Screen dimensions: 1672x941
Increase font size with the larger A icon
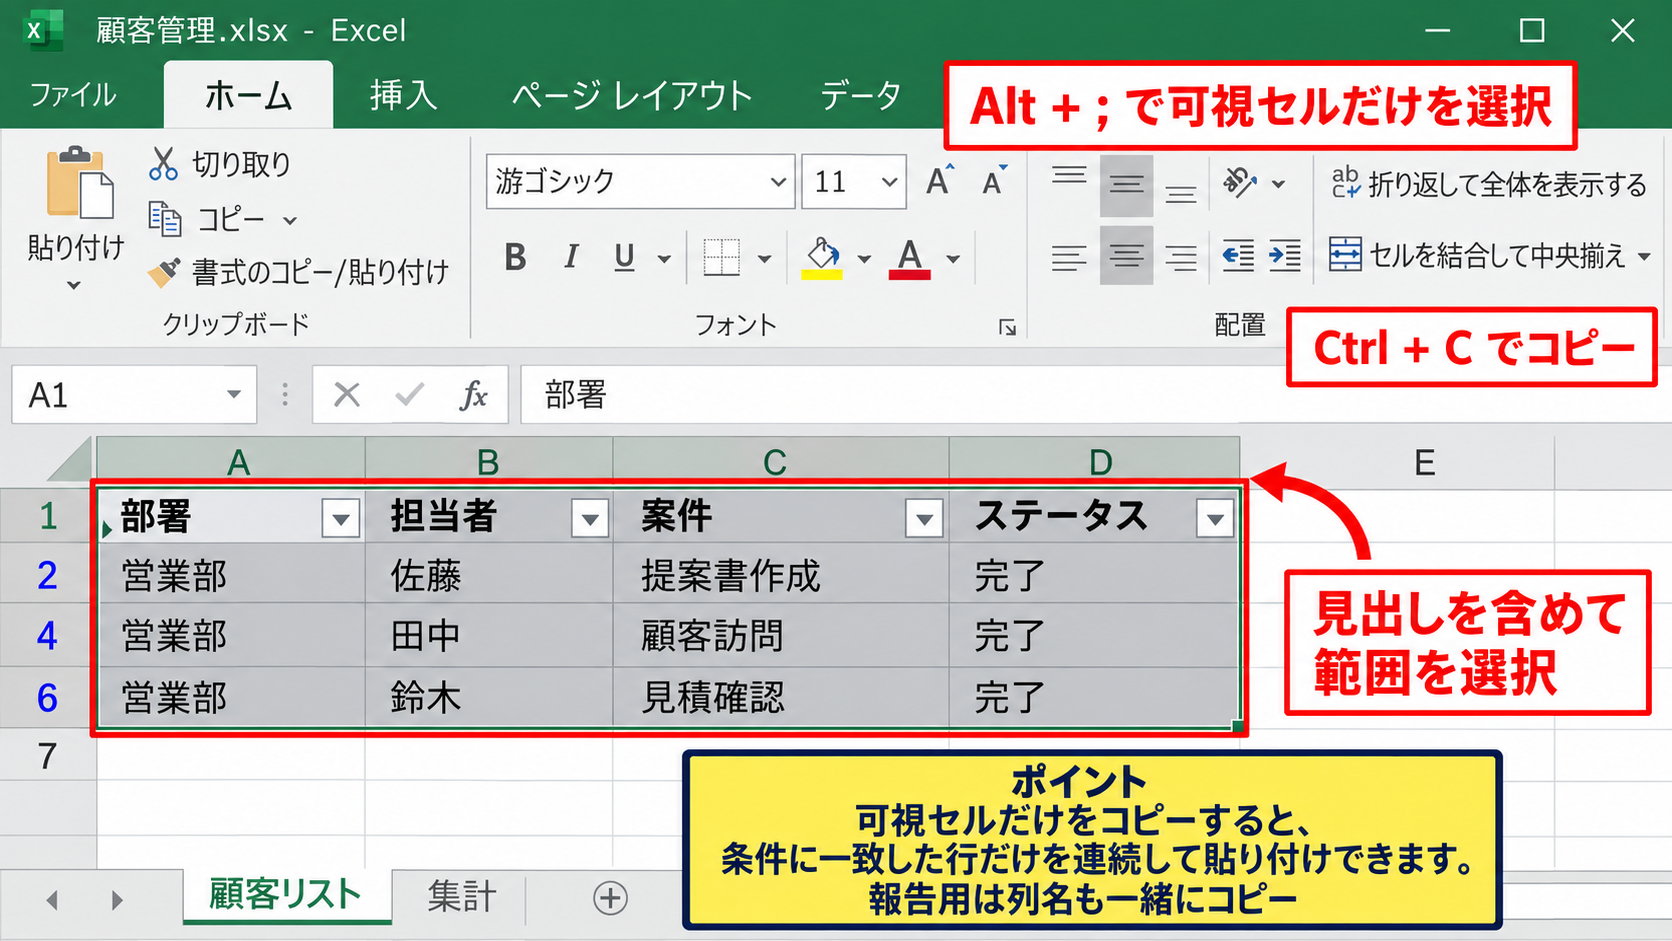coord(939,180)
